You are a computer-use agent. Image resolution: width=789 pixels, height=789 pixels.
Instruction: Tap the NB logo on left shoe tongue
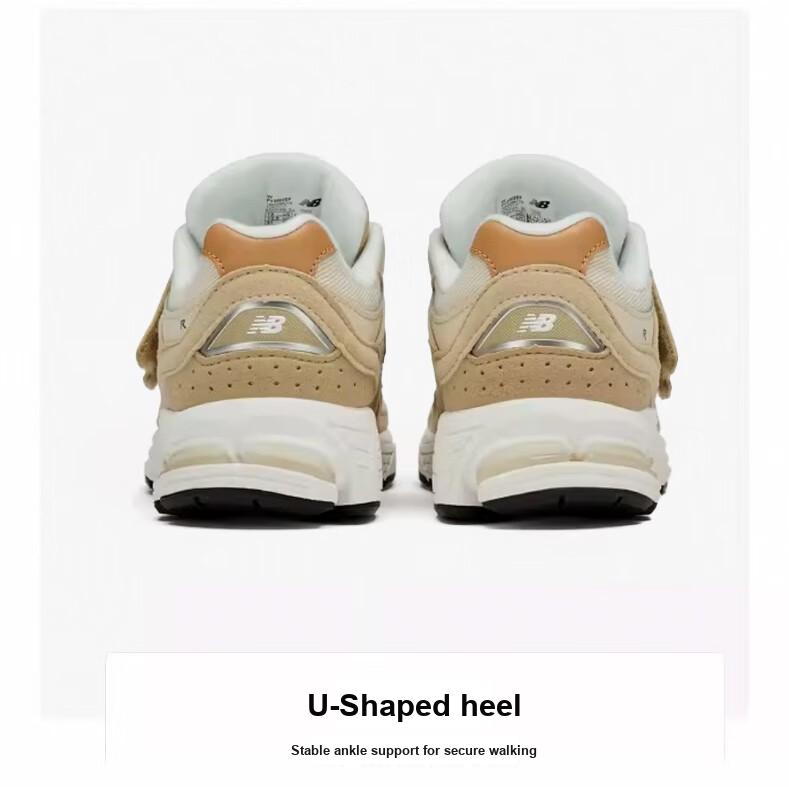coord(310,202)
